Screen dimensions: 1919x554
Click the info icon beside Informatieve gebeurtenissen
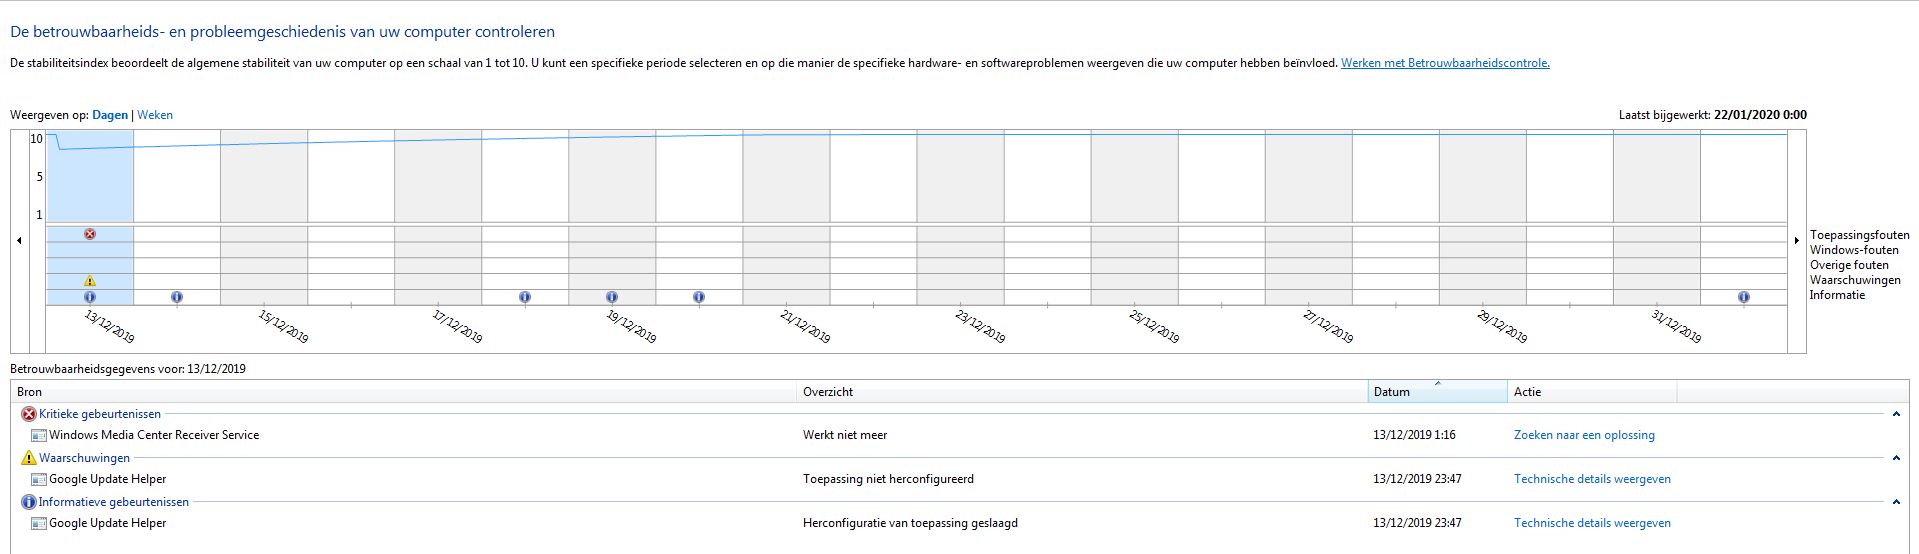pos(29,502)
